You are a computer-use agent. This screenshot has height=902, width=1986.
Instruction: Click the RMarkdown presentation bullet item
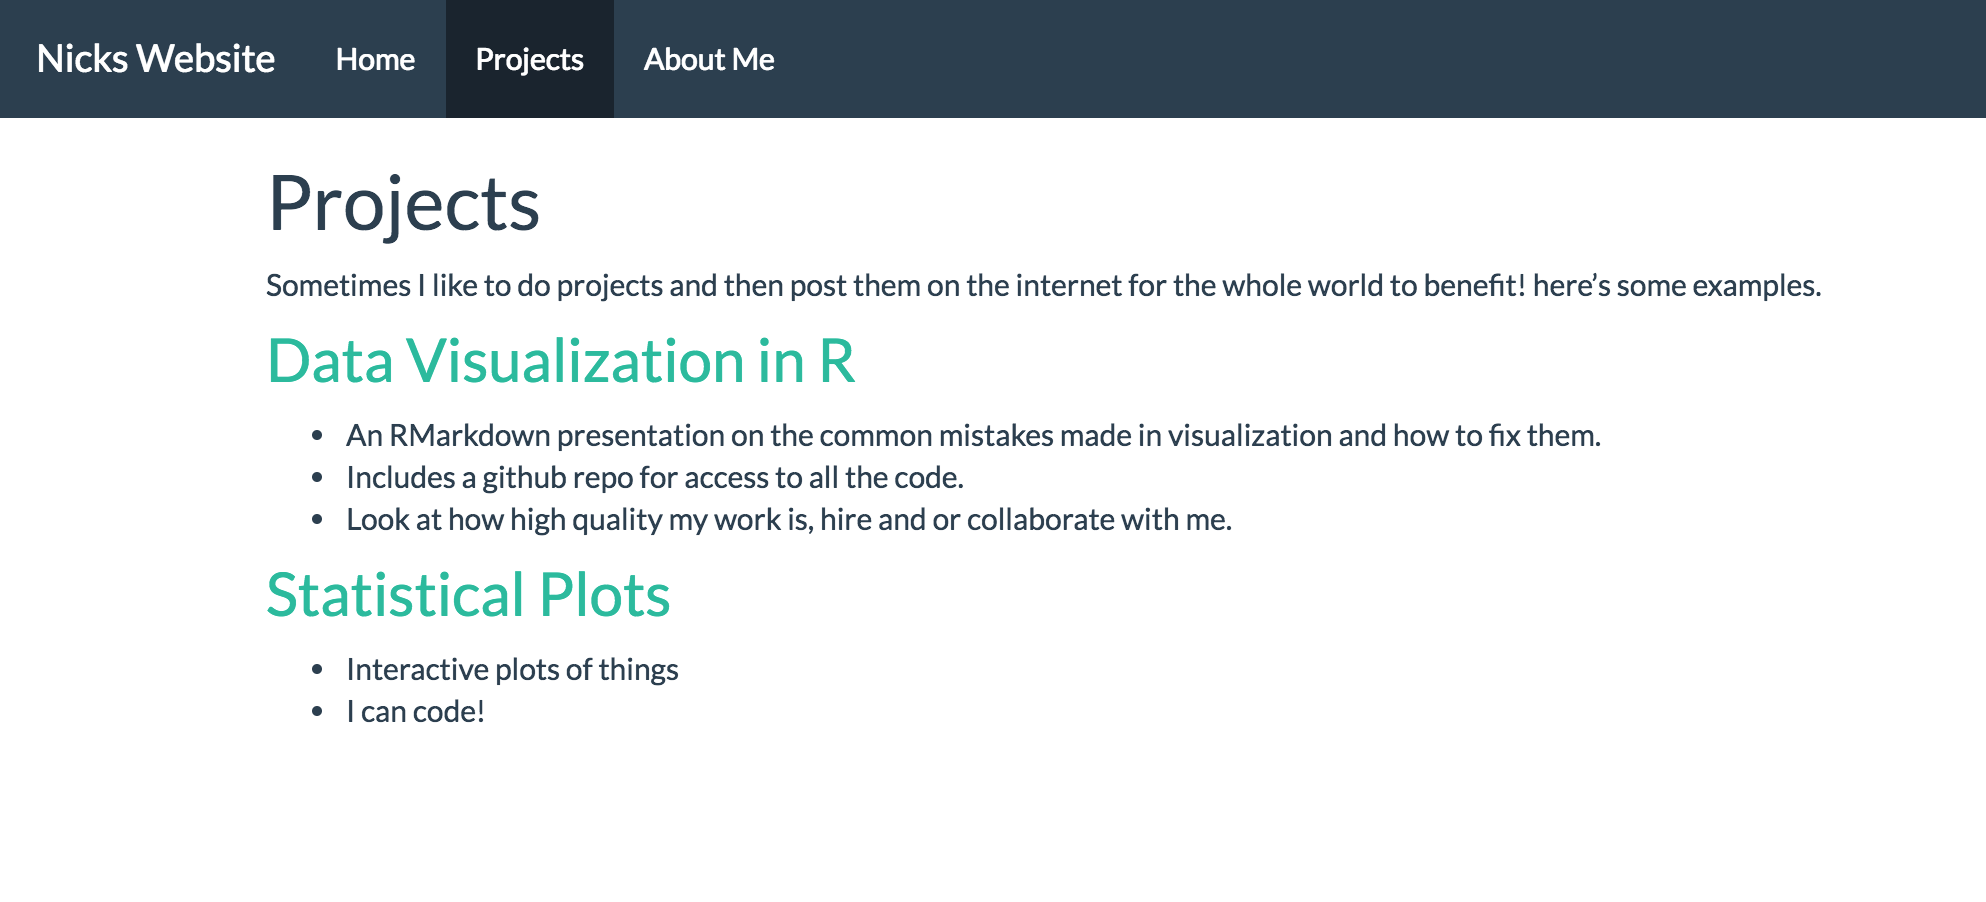pos(972,436)
